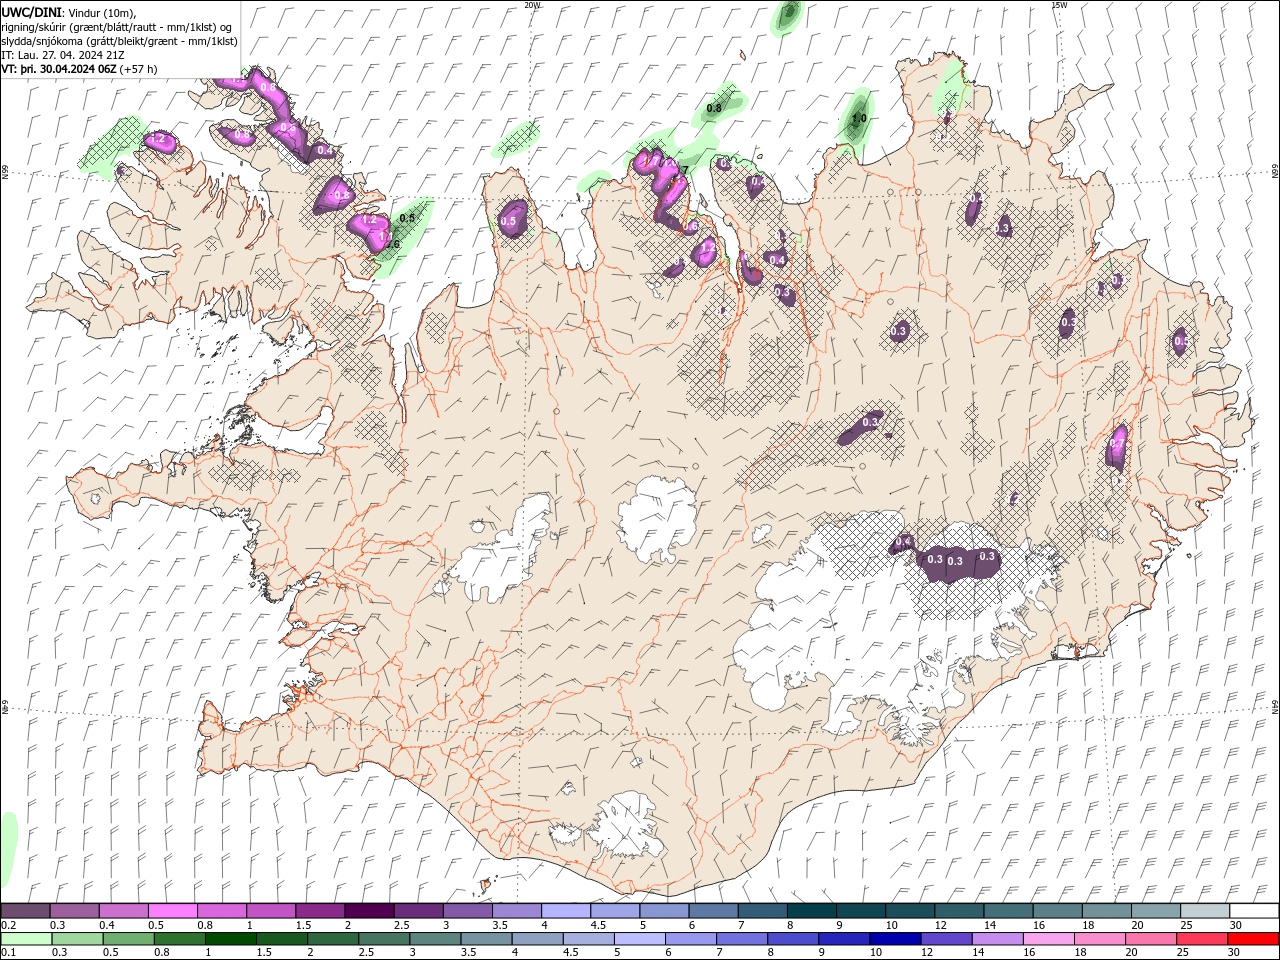Screen dimensions: 1280x960
Task: Click the 'VT: þri. 30.04.2024 06Z (+57 h)' line
Action: 79,69
